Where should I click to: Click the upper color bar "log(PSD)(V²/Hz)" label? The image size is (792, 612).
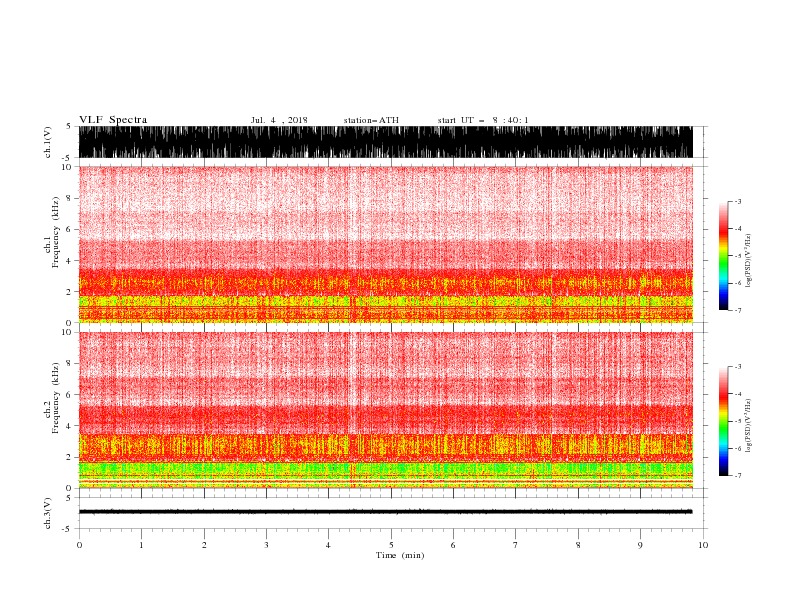click(748, 261)
